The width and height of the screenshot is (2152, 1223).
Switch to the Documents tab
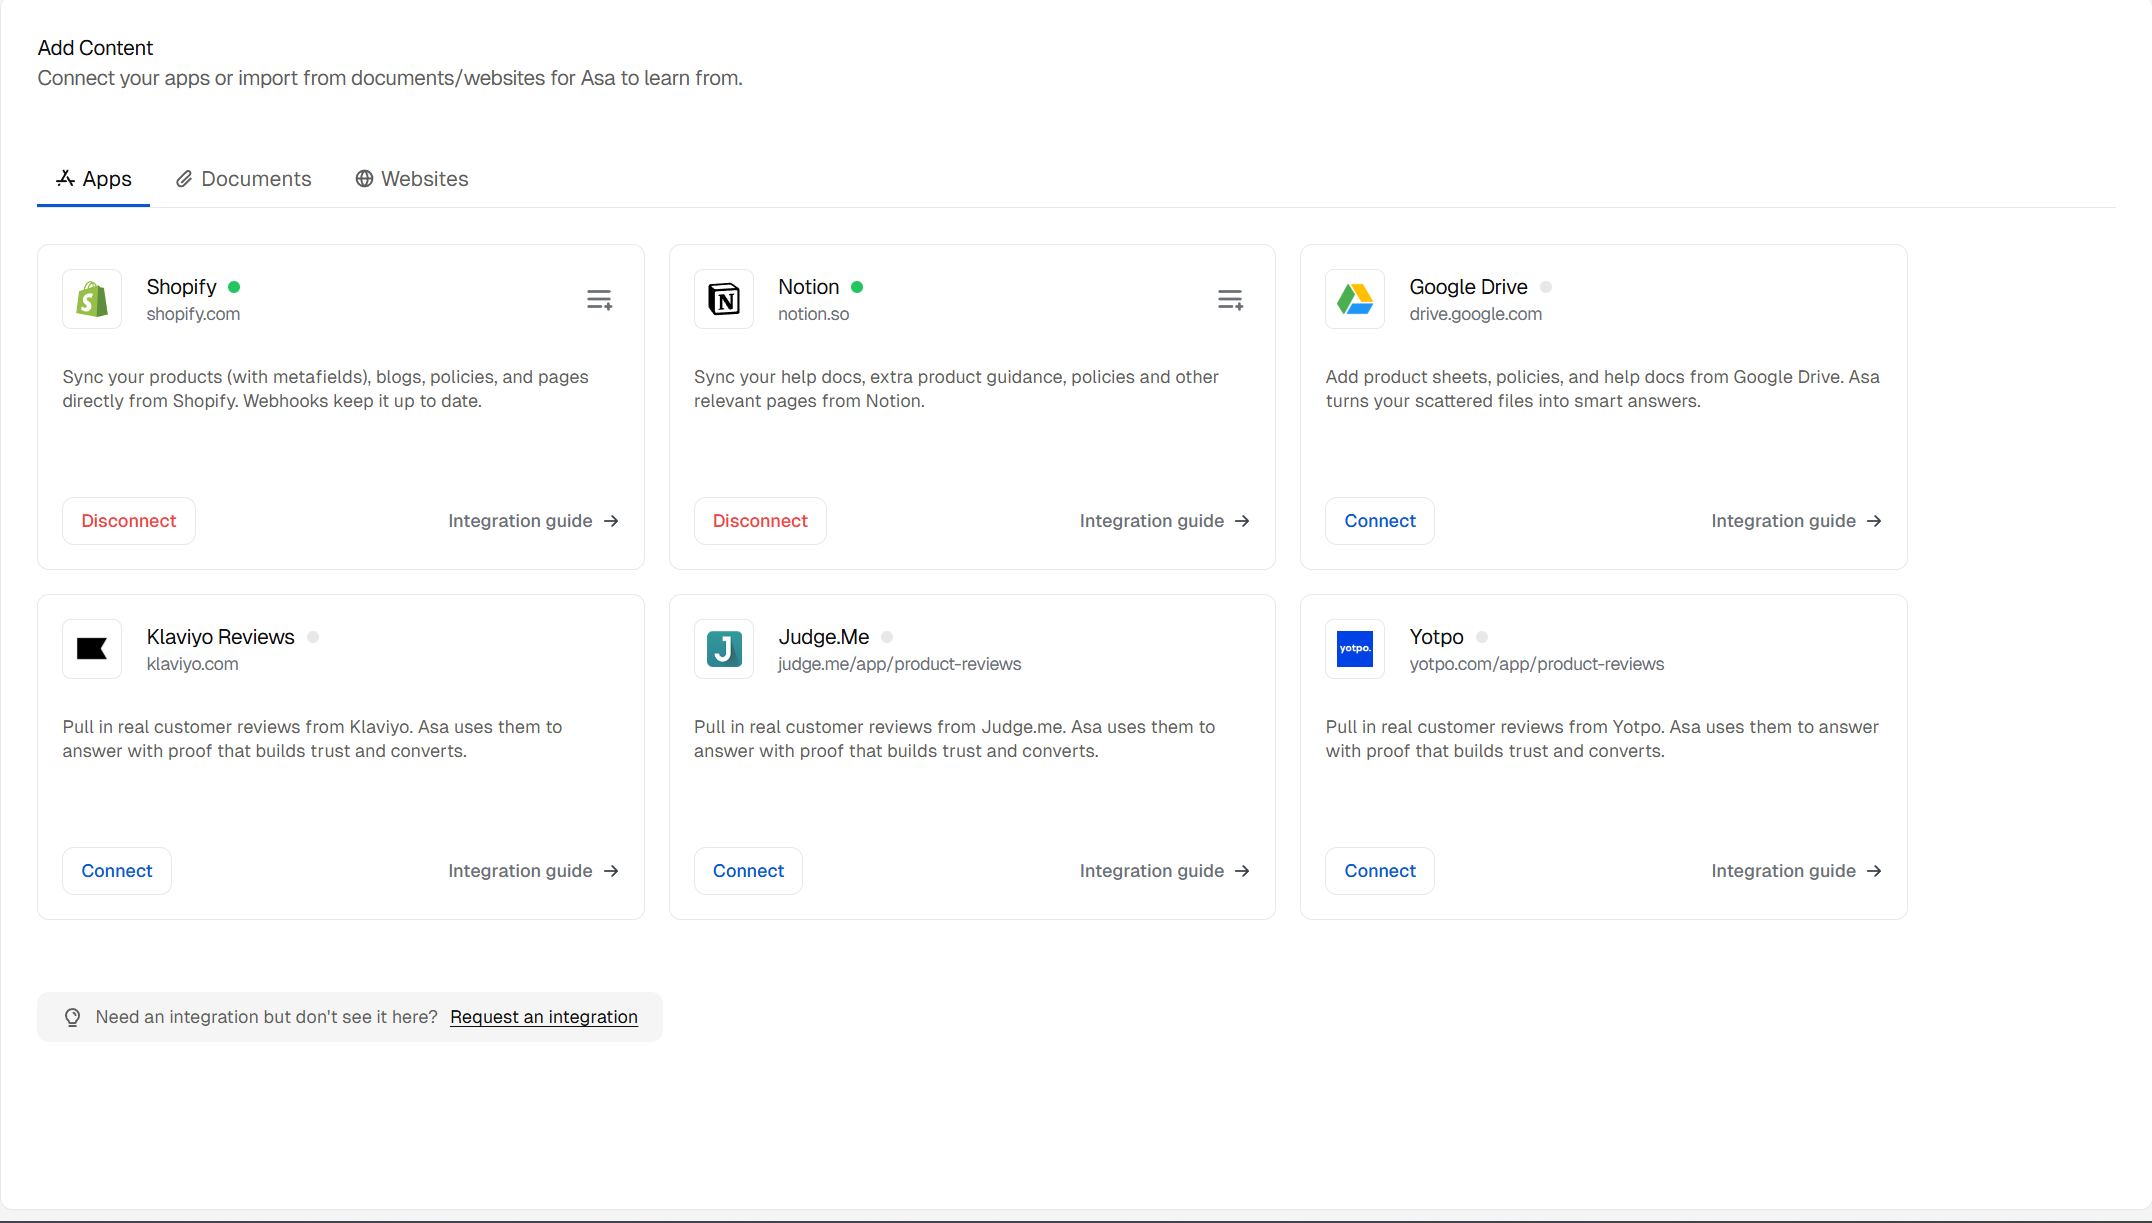tap(244, 179)
